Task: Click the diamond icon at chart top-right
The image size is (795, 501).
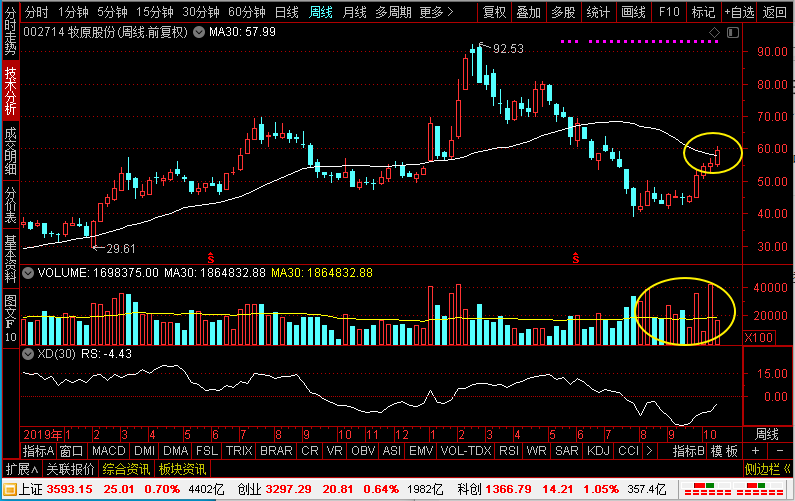Action: [x=714, y=33]
